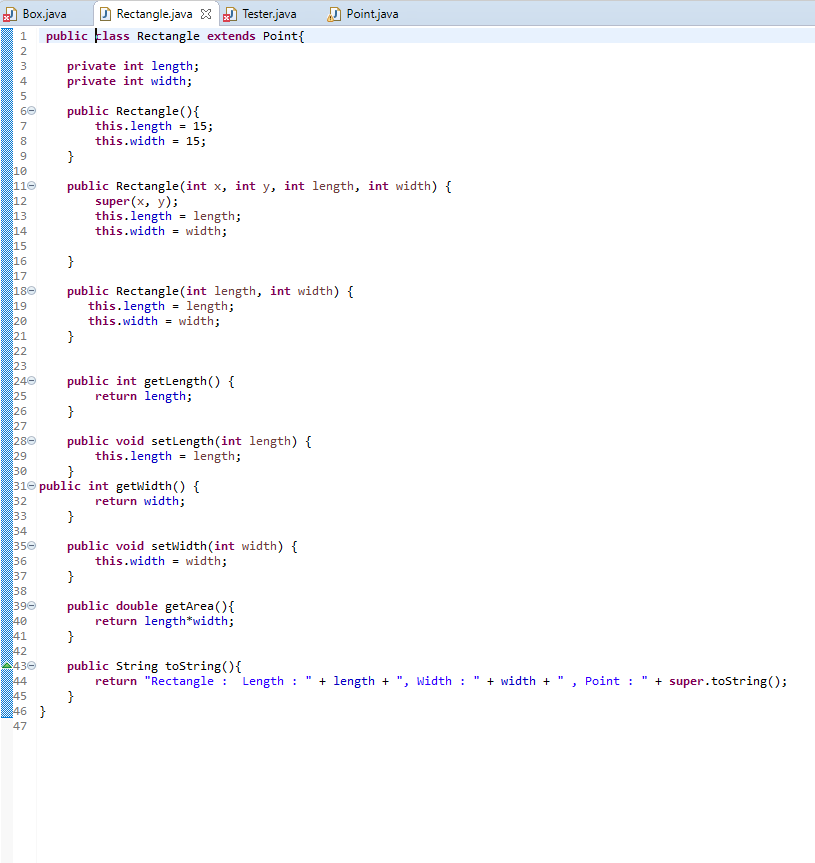Click 'getWidth' method name

(x=144, y=487)
